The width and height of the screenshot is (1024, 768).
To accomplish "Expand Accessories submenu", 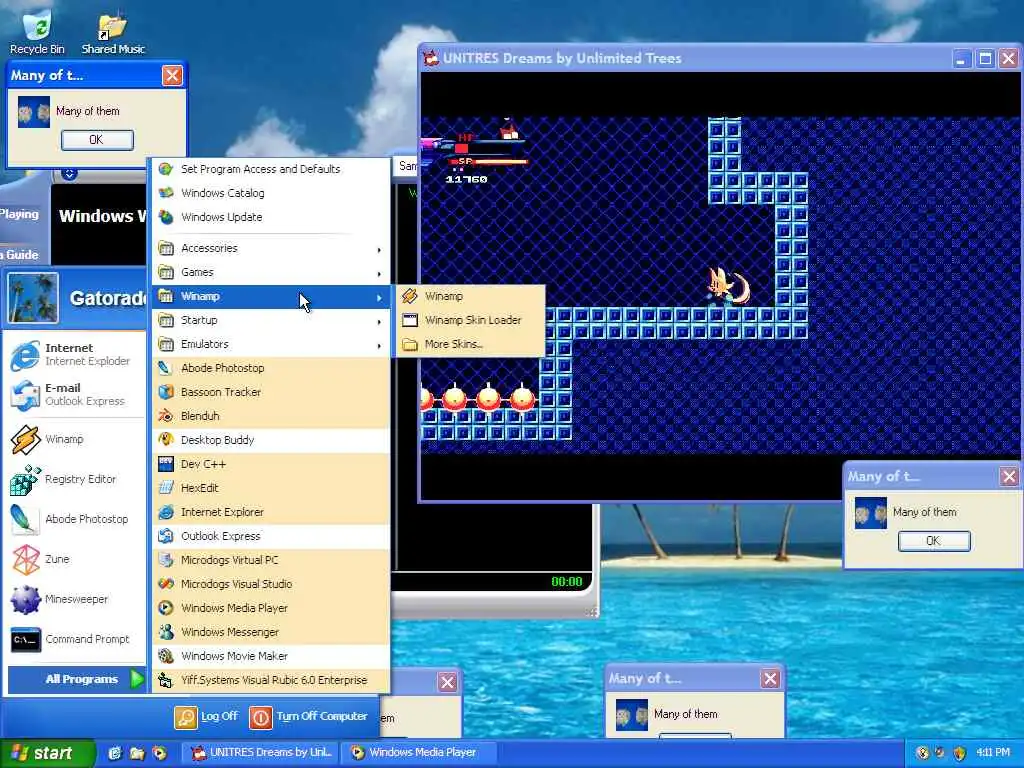I will [x=271, y=248].
